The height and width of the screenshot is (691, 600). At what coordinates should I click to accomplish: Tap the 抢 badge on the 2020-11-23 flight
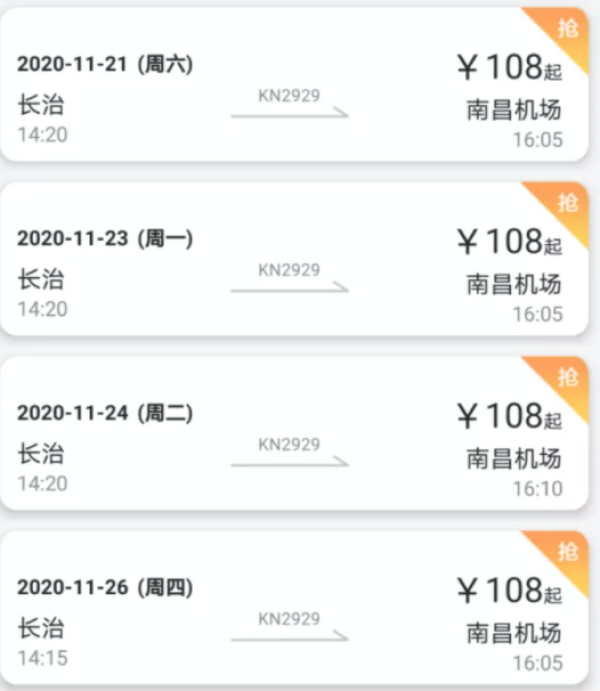(x=568, y=202)
